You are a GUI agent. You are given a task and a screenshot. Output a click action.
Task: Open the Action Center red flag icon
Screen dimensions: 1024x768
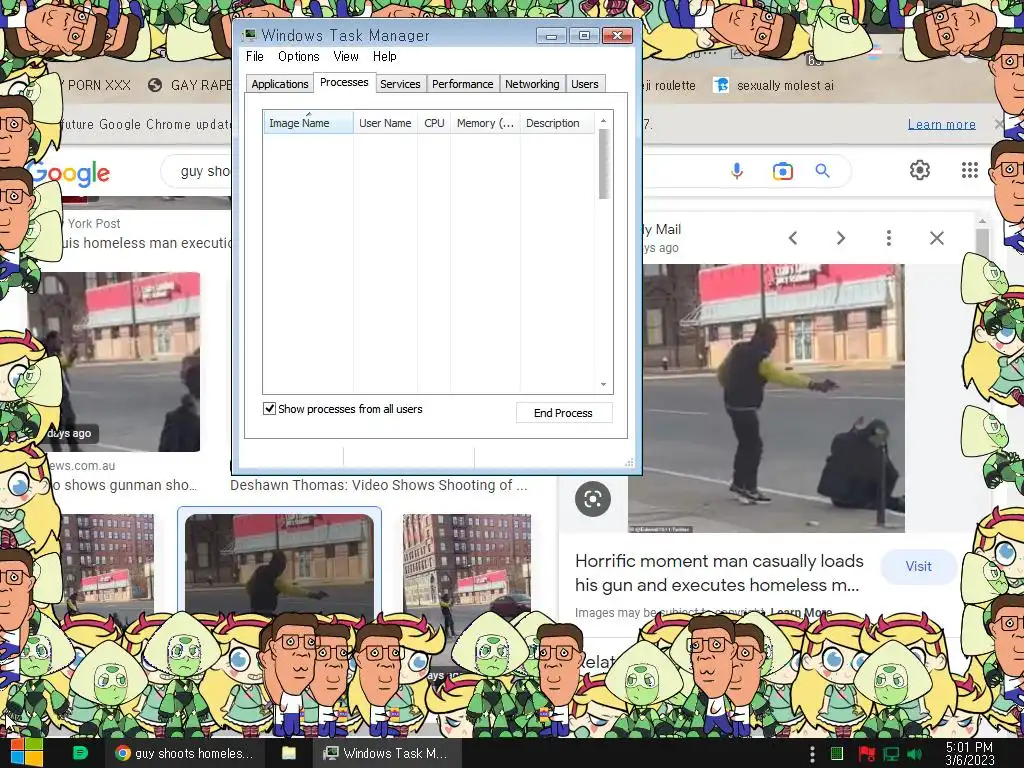point(866,754)
